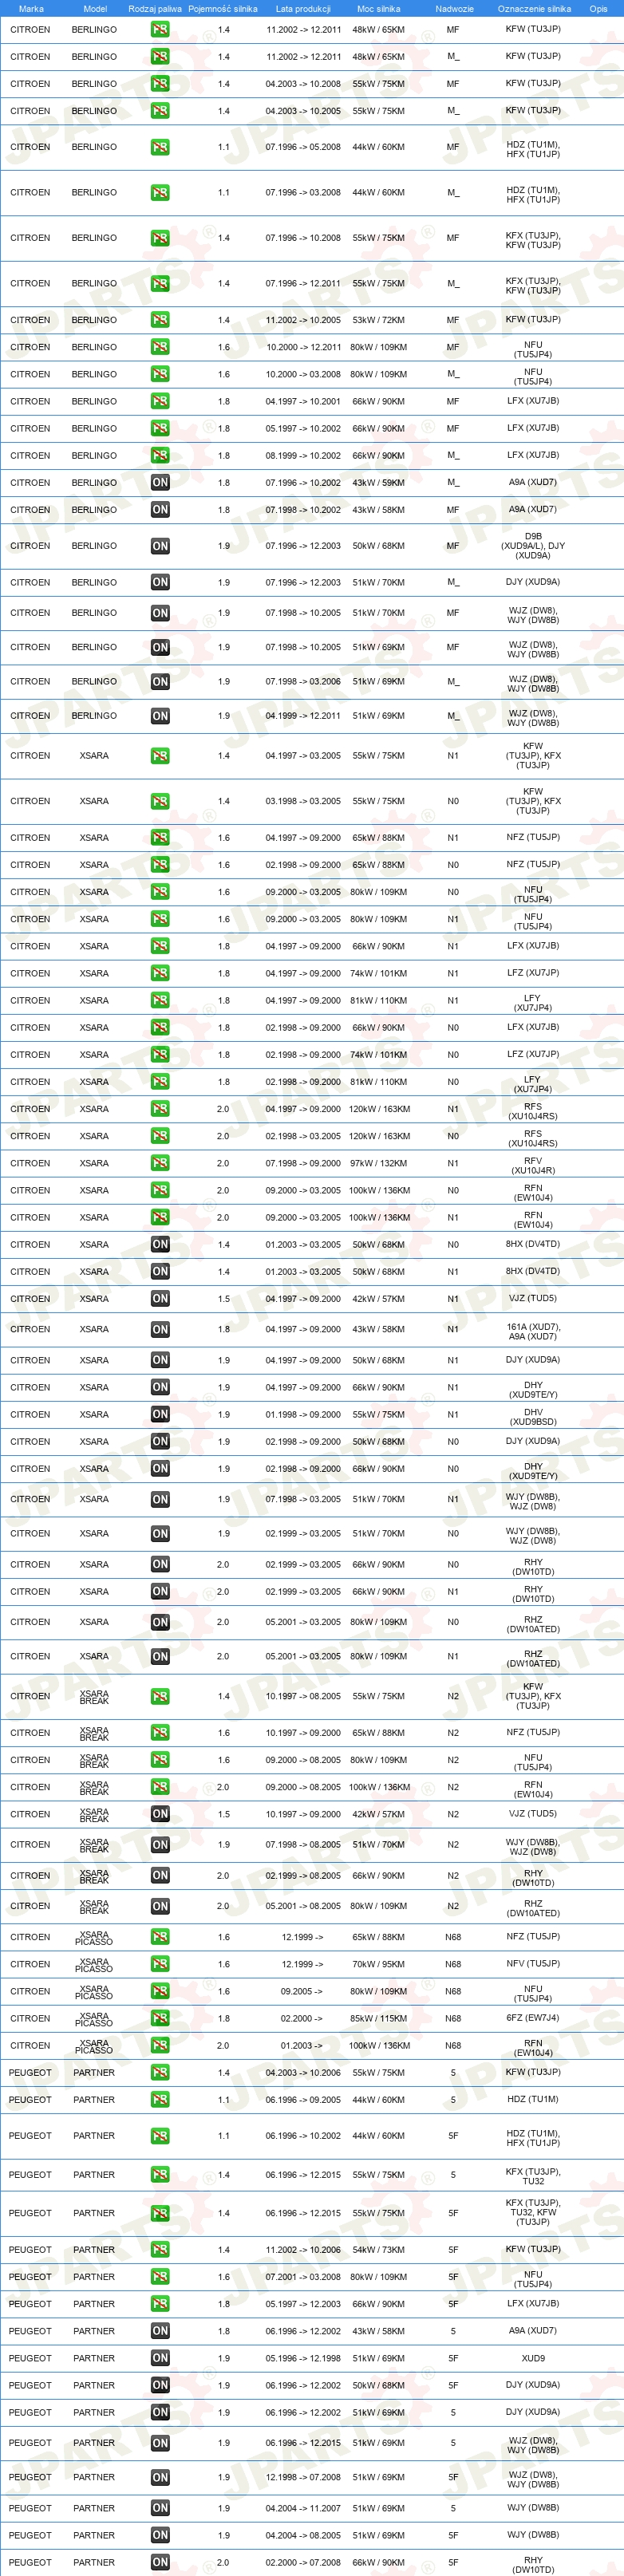Select the '54kW / 73KM' power cell
The width and height of the screenshot is (624, 2576).
coord(379,2249)
